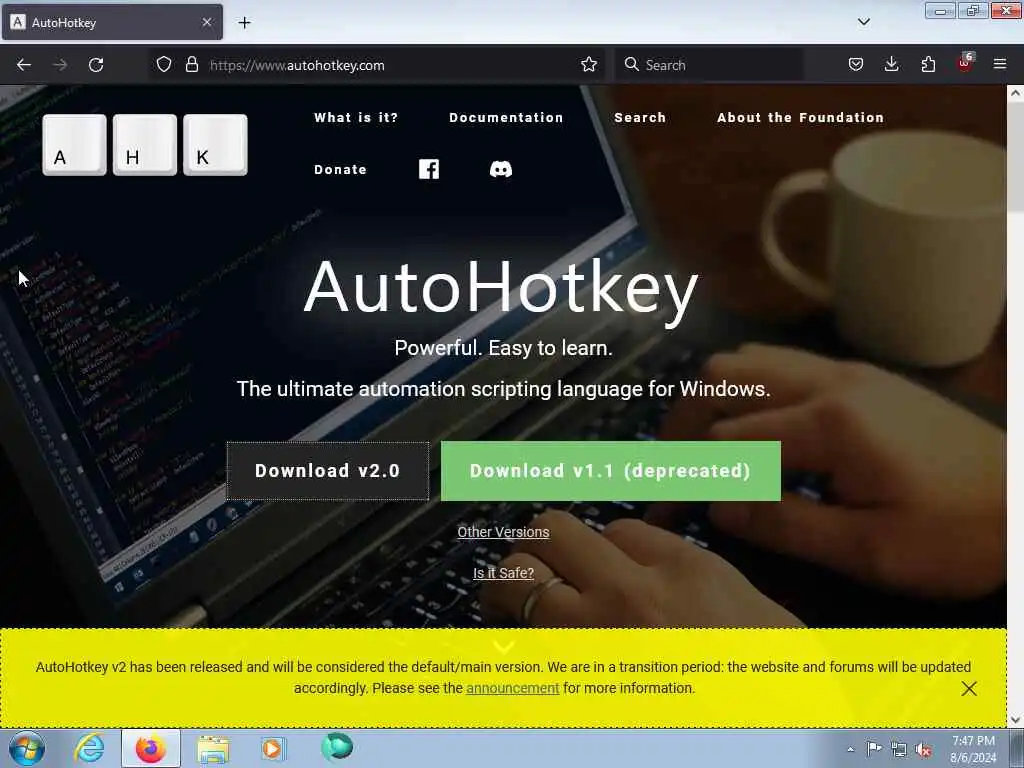Switch to Firefox in the taskbar
This screenshot has height=768, width=1024.
pyautogui.click(x=151, y=748)
